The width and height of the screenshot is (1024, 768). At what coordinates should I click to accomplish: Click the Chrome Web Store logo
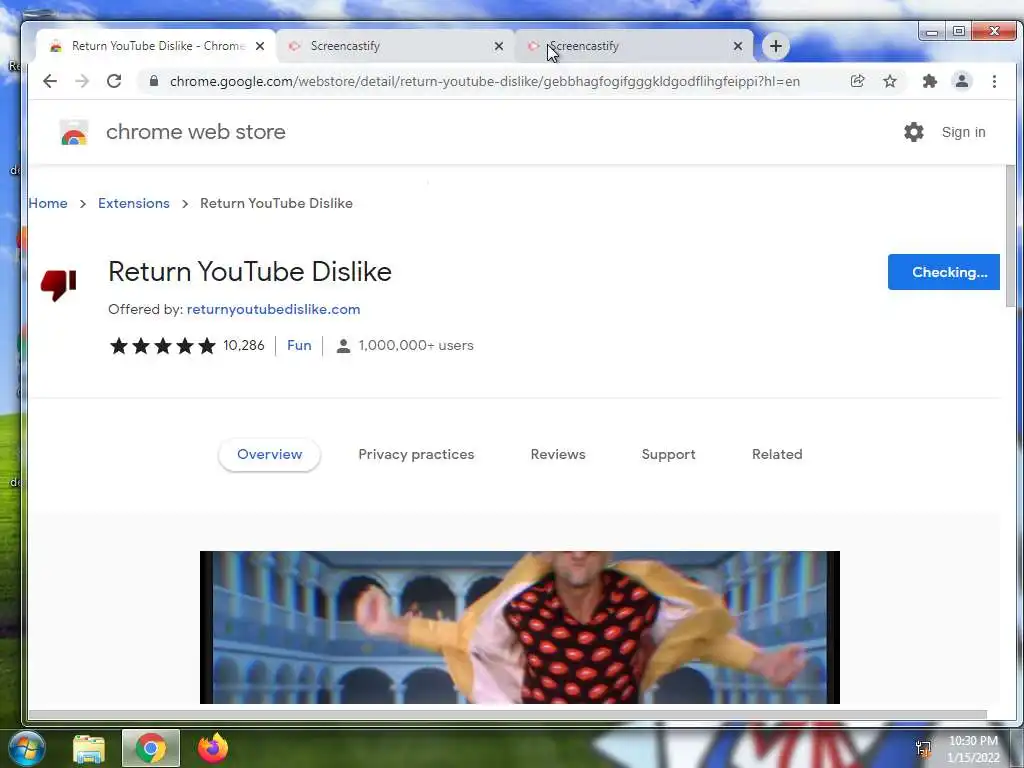coord(74,133)
